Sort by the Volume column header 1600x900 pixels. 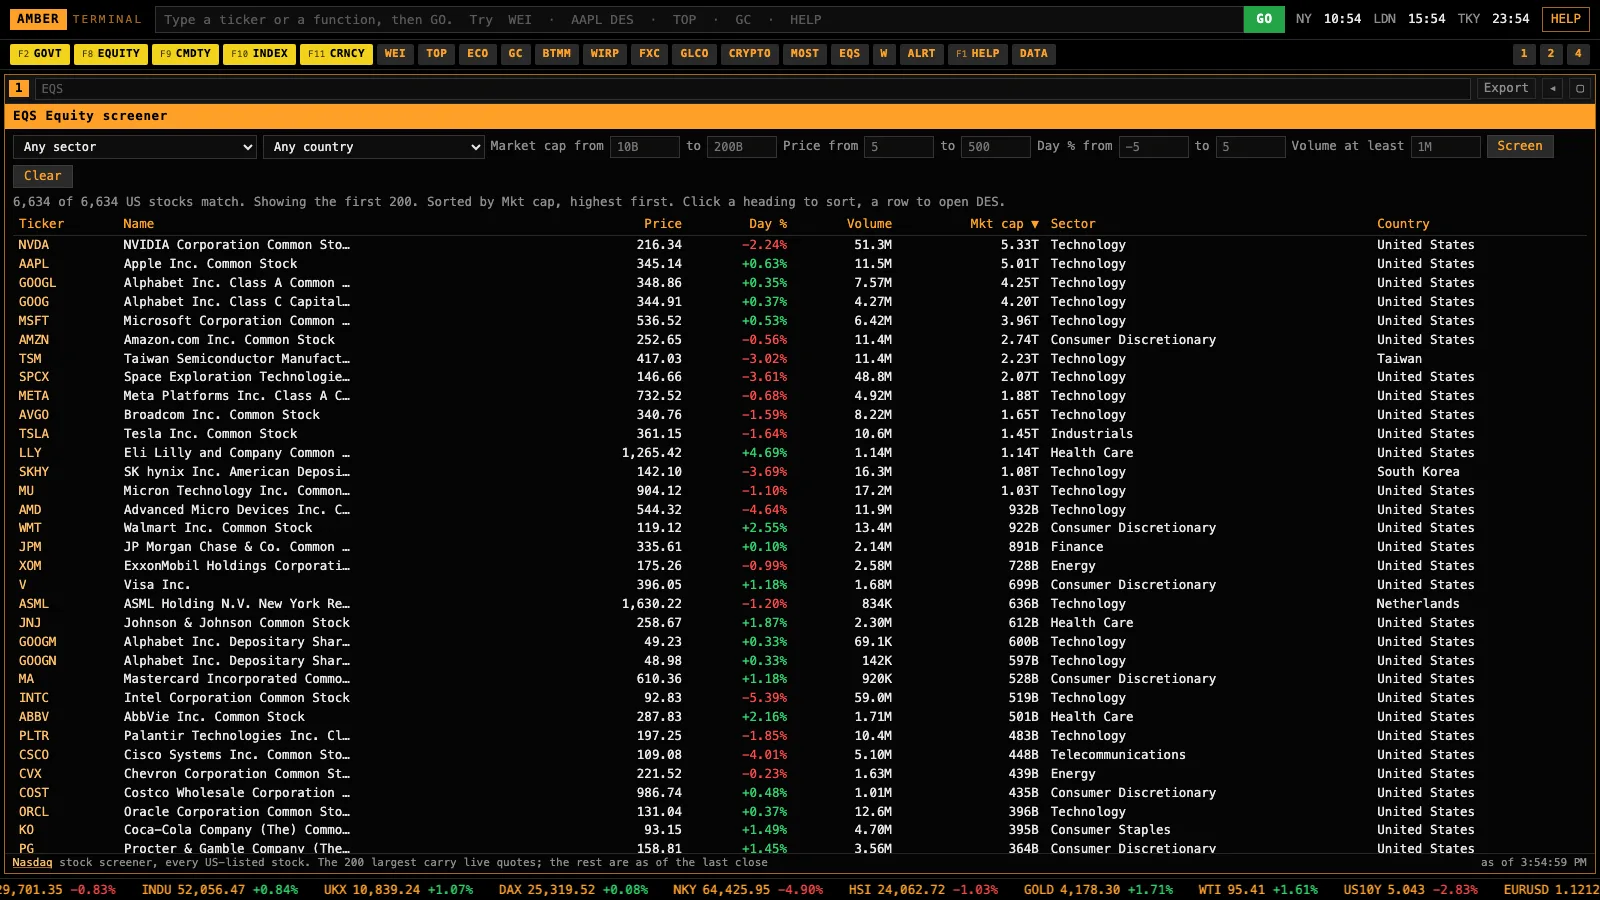(869, 224)
